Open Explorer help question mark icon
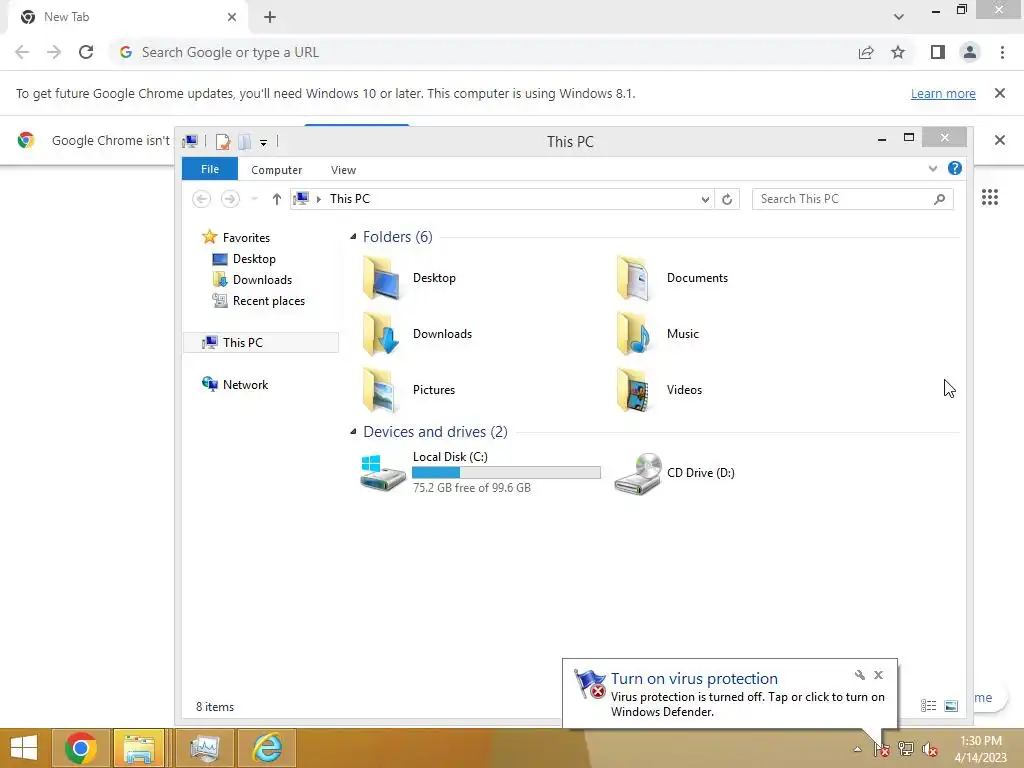1024x768 pixels. [x=954, y=168]
